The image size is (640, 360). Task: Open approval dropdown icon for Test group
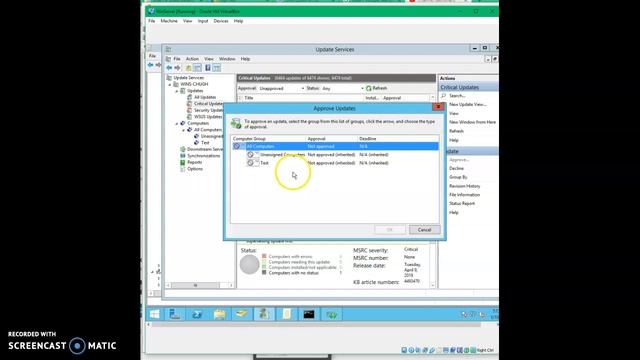(x=253, y=162)
